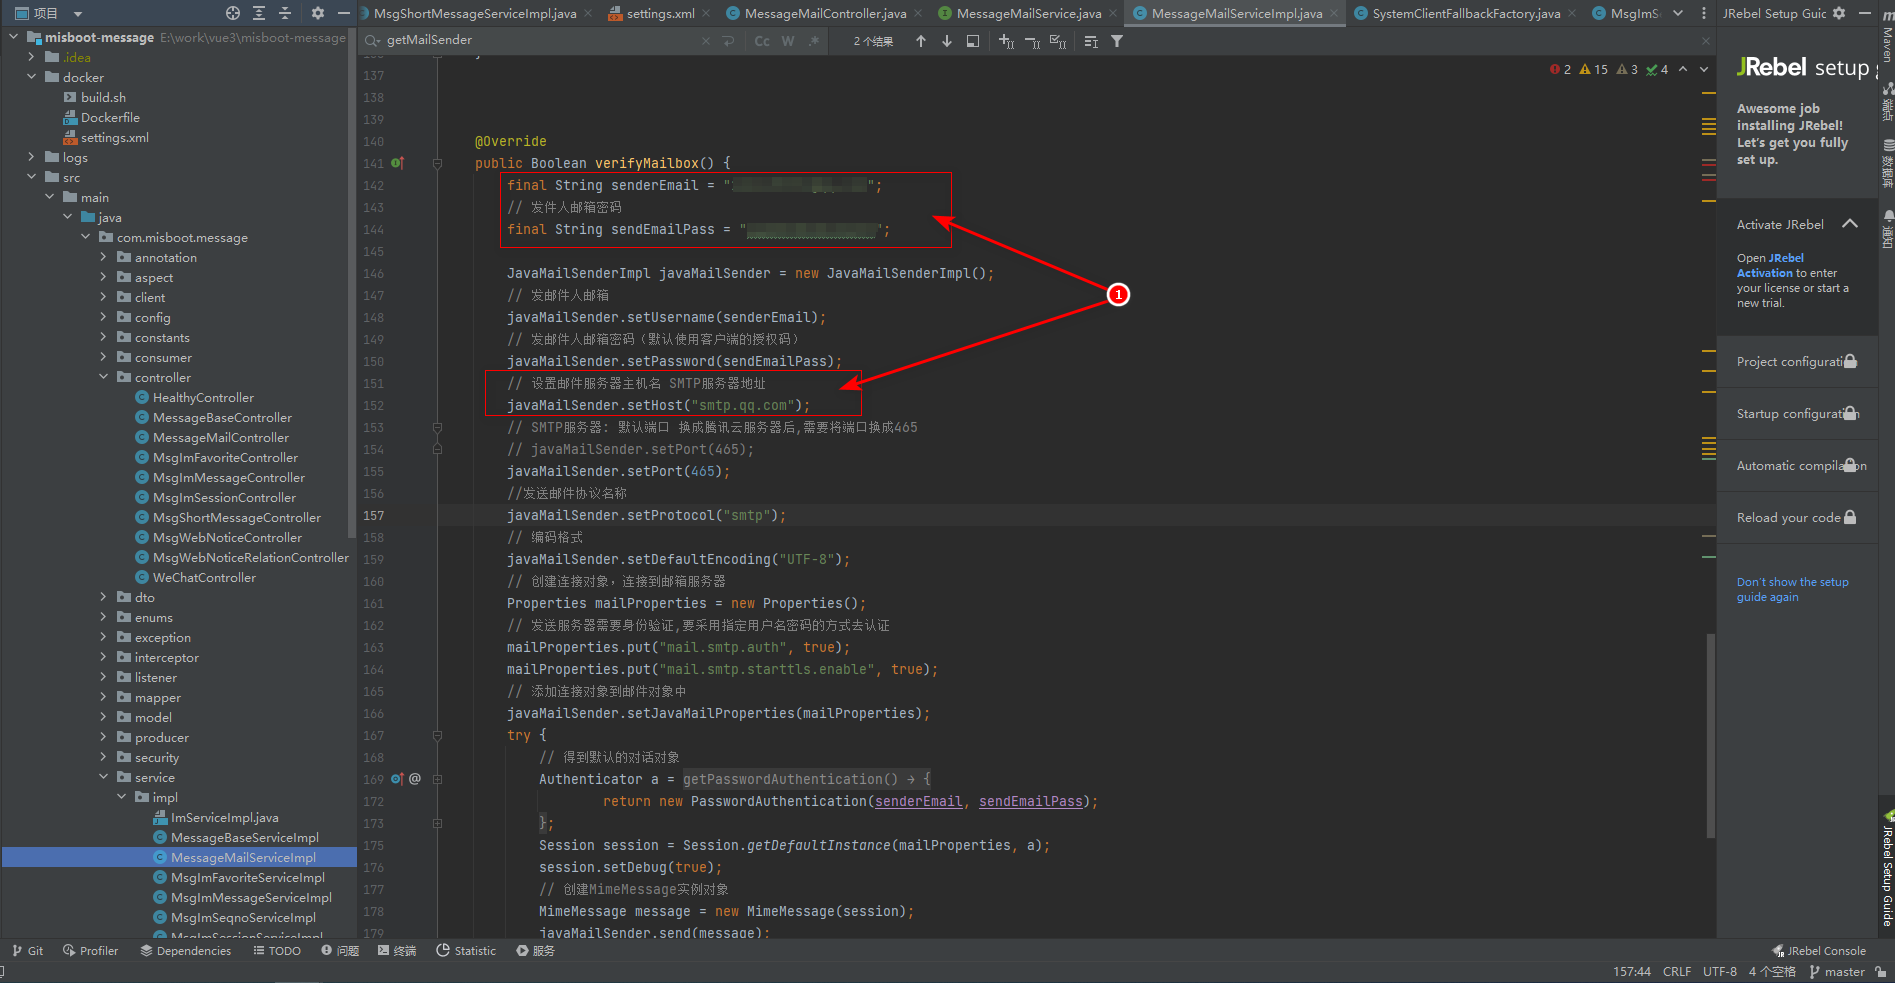Switch to SystemClientFallbackFactory.java tab
1895x983 pixels.
point(1466,13)
